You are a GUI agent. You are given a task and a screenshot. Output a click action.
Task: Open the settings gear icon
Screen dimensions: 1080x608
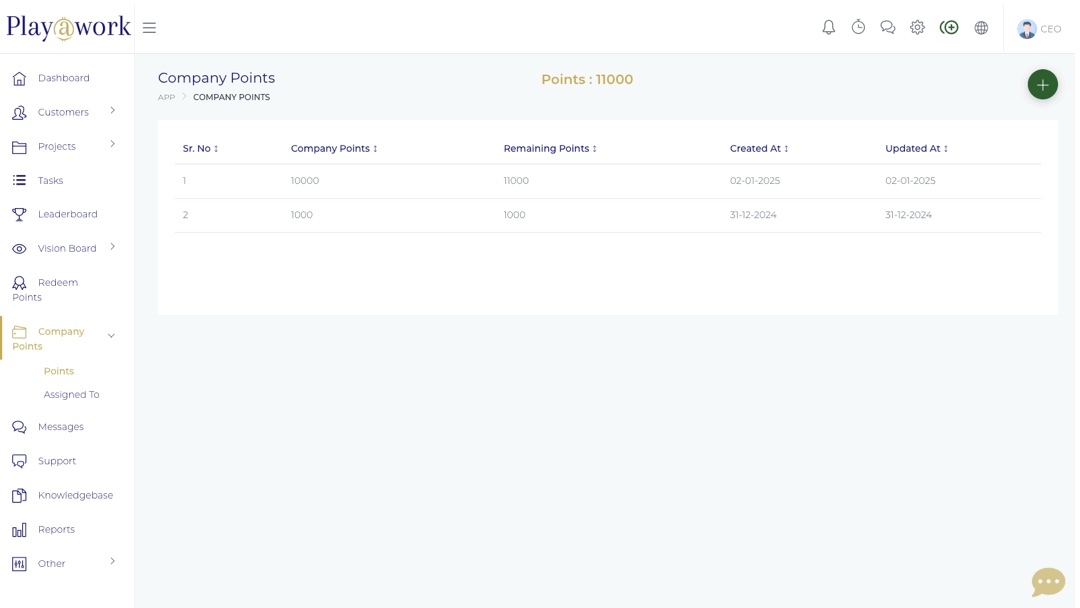pyautogui.click(x=917, y=28)
